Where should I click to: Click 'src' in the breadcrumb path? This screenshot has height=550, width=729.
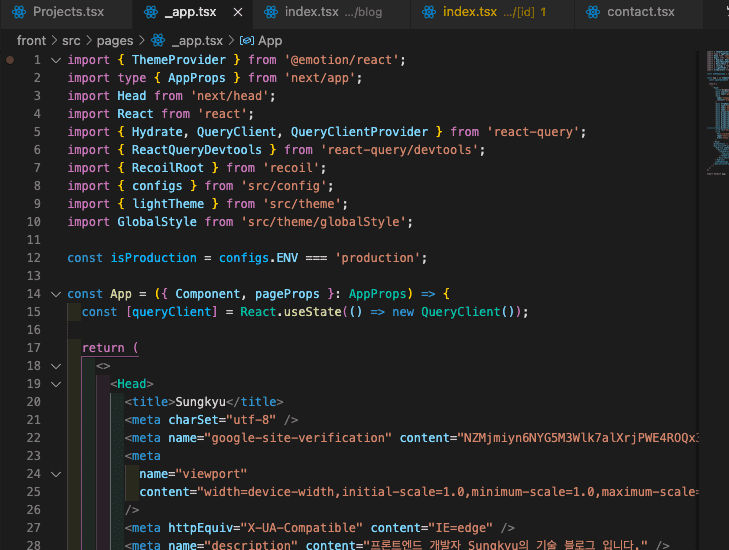point(71,41)
